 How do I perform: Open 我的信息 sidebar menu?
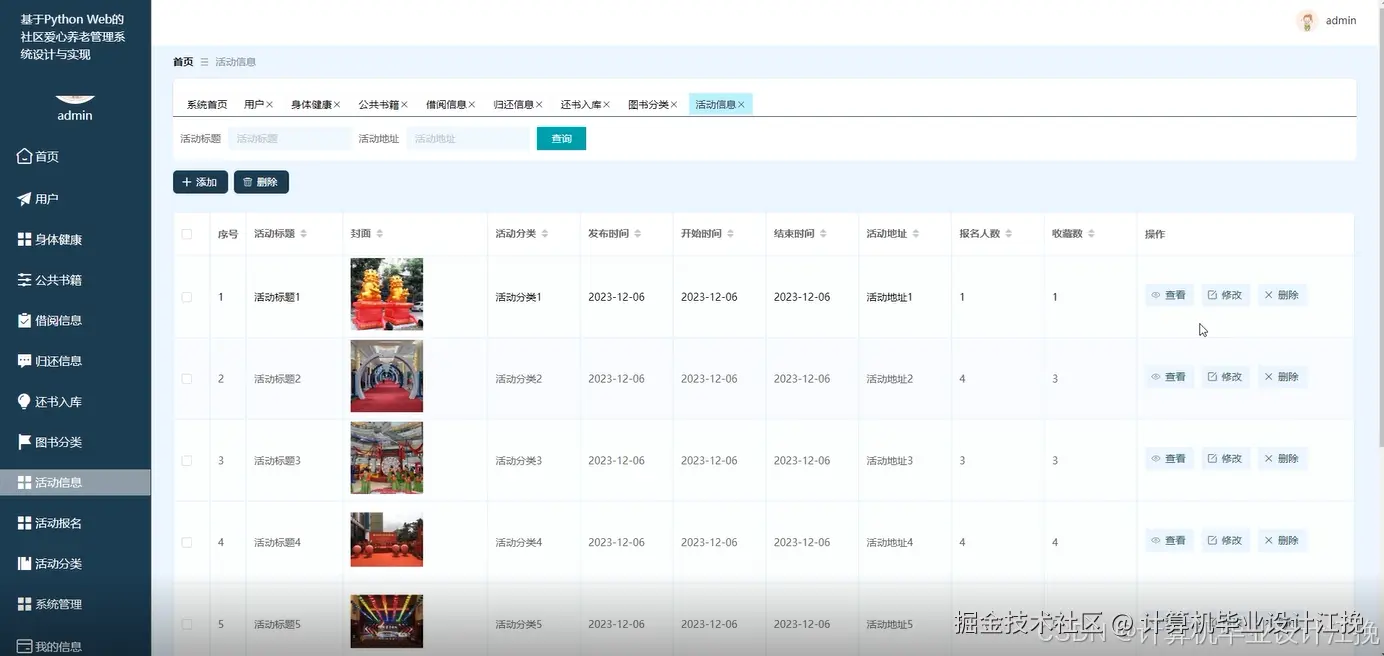(x=75, y=646)
